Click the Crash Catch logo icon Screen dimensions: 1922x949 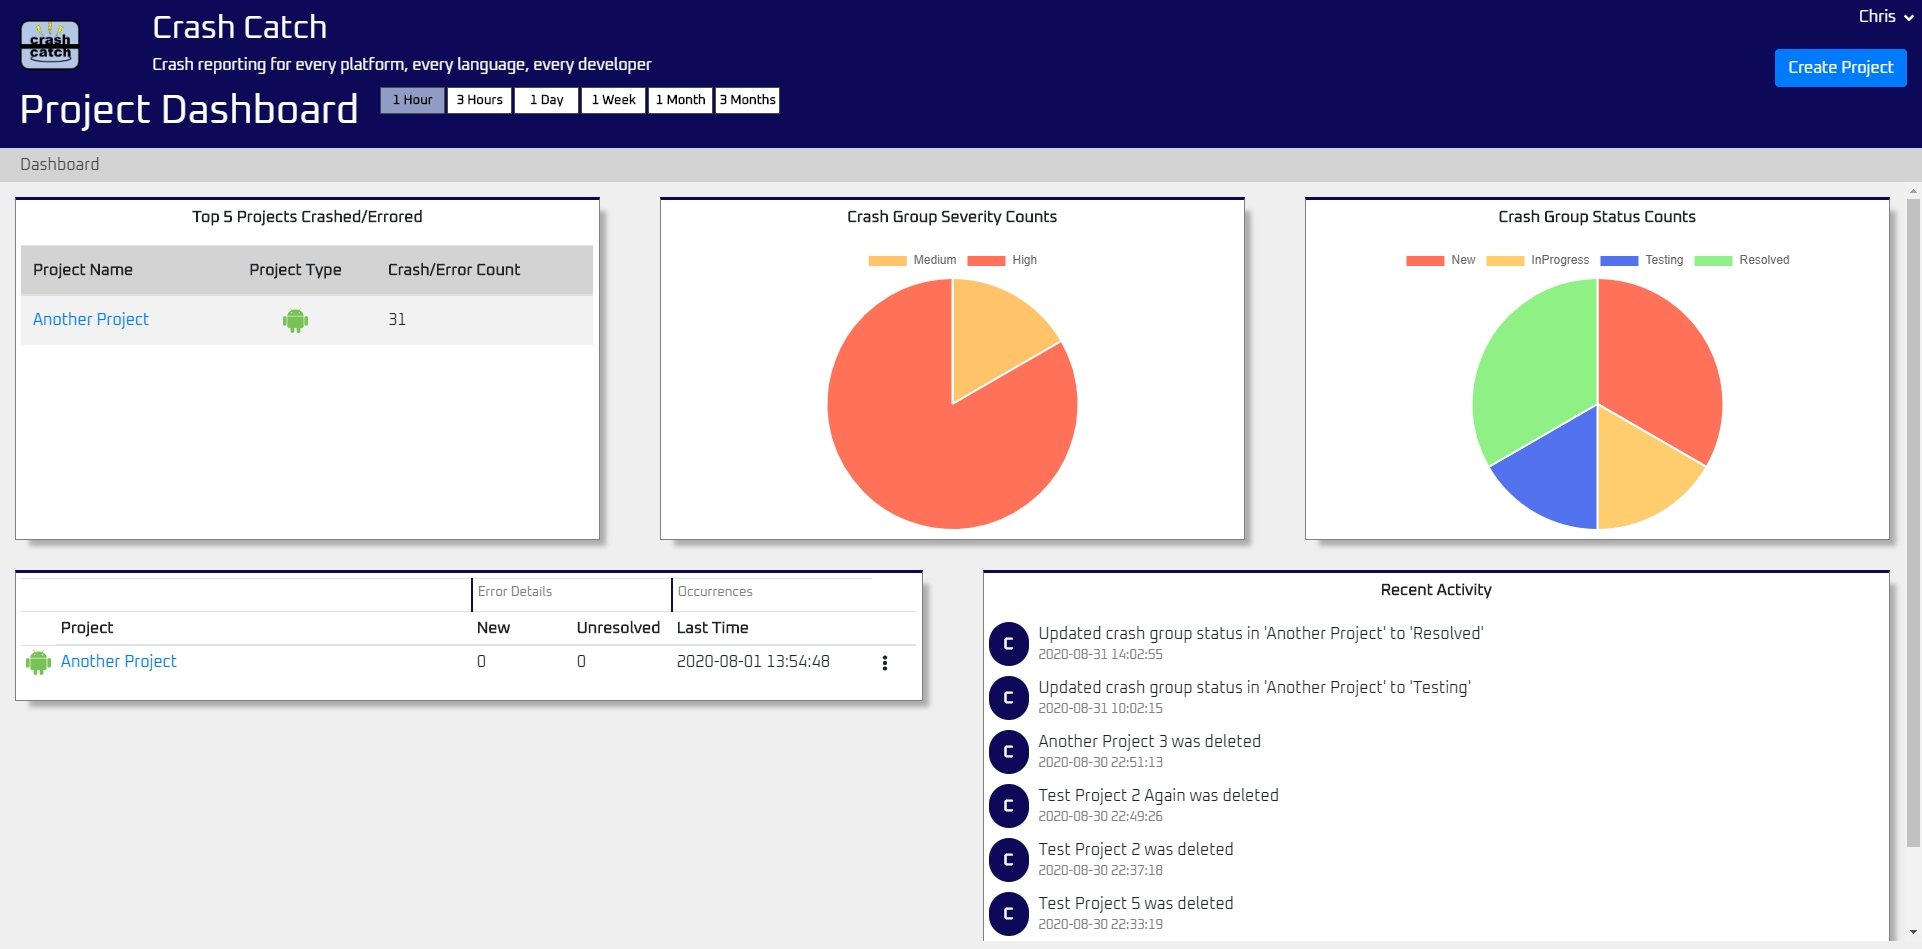50,45
